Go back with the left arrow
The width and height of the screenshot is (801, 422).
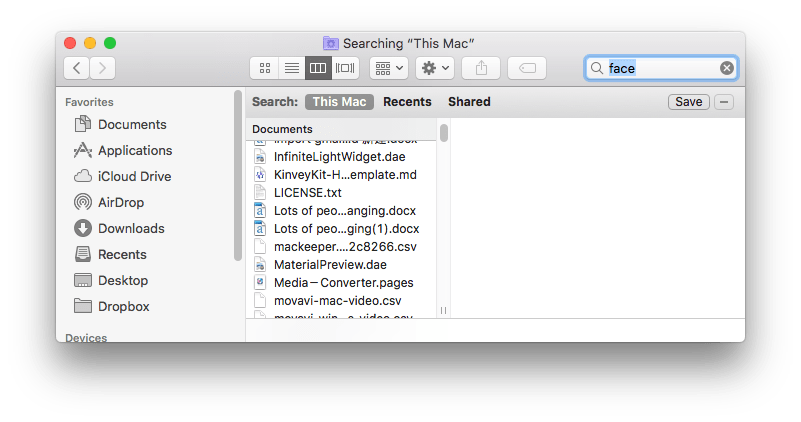click(77, 68)
